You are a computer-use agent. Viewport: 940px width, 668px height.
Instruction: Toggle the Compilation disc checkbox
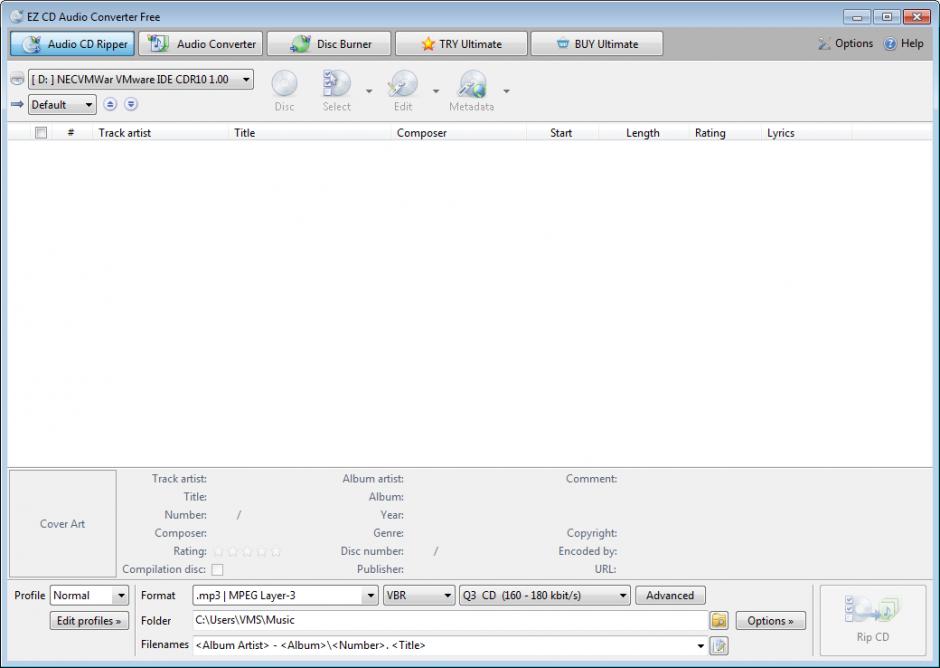pos(217,570)
